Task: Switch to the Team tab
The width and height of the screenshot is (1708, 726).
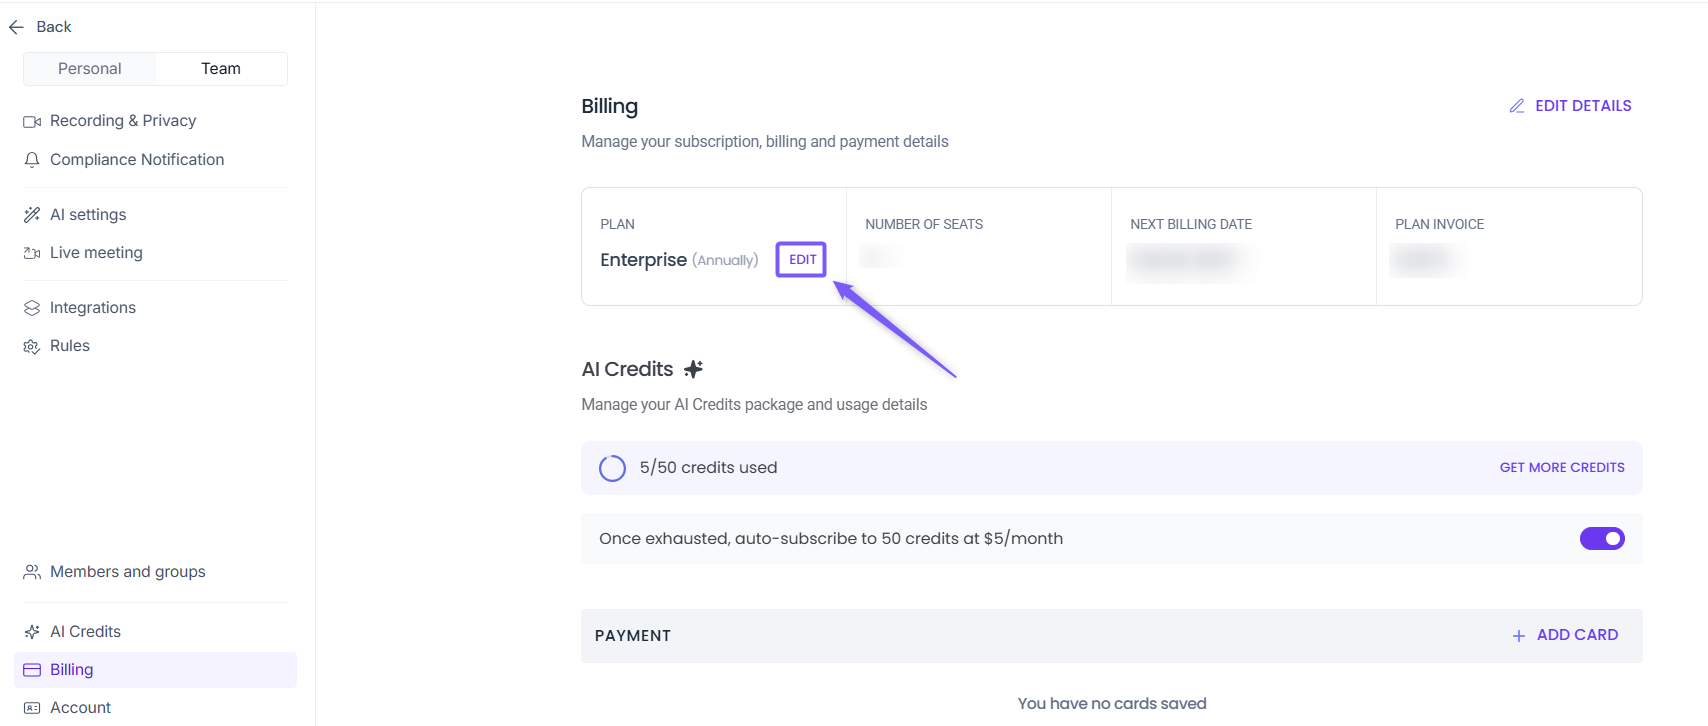Action: click(x=221, y=69)
